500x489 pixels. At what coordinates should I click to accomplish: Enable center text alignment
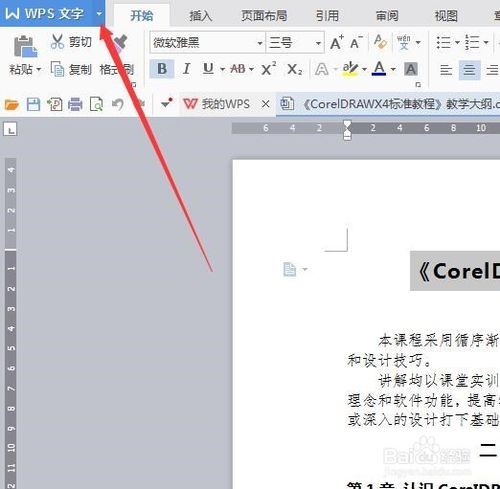[x=469, y=70]
